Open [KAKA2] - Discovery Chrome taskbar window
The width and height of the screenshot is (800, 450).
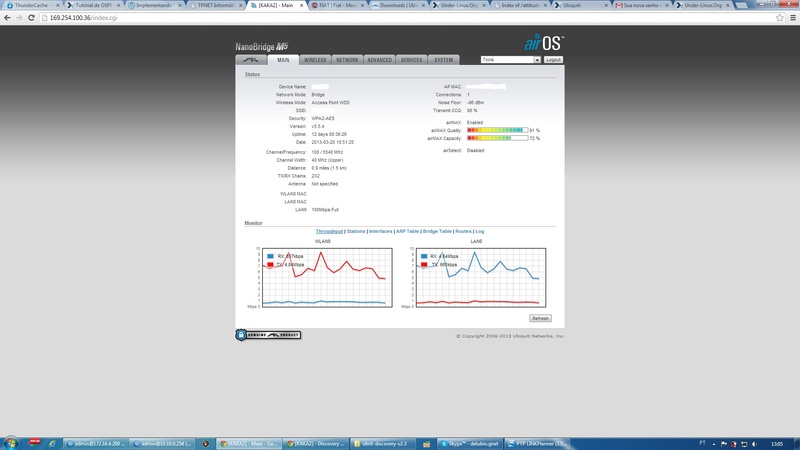[316, 443]
